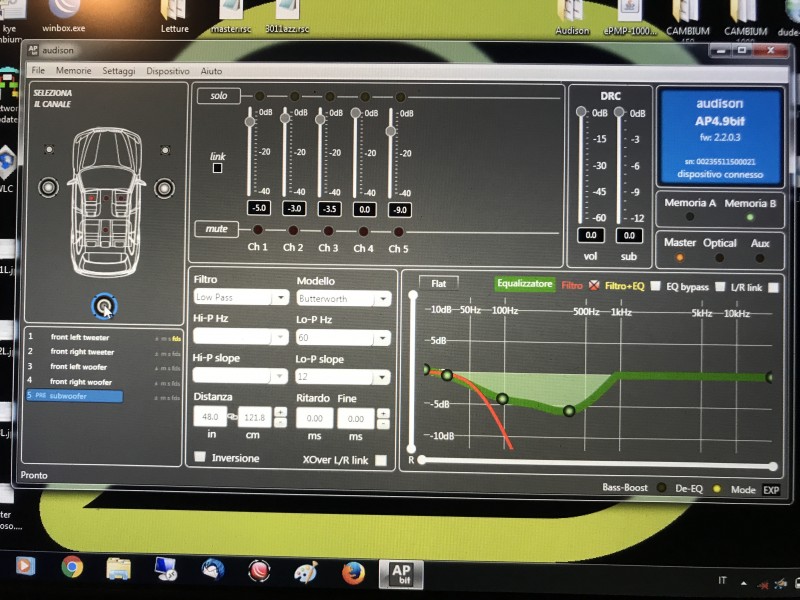Click the DRC sub slider knob

(x=619, y=111)
